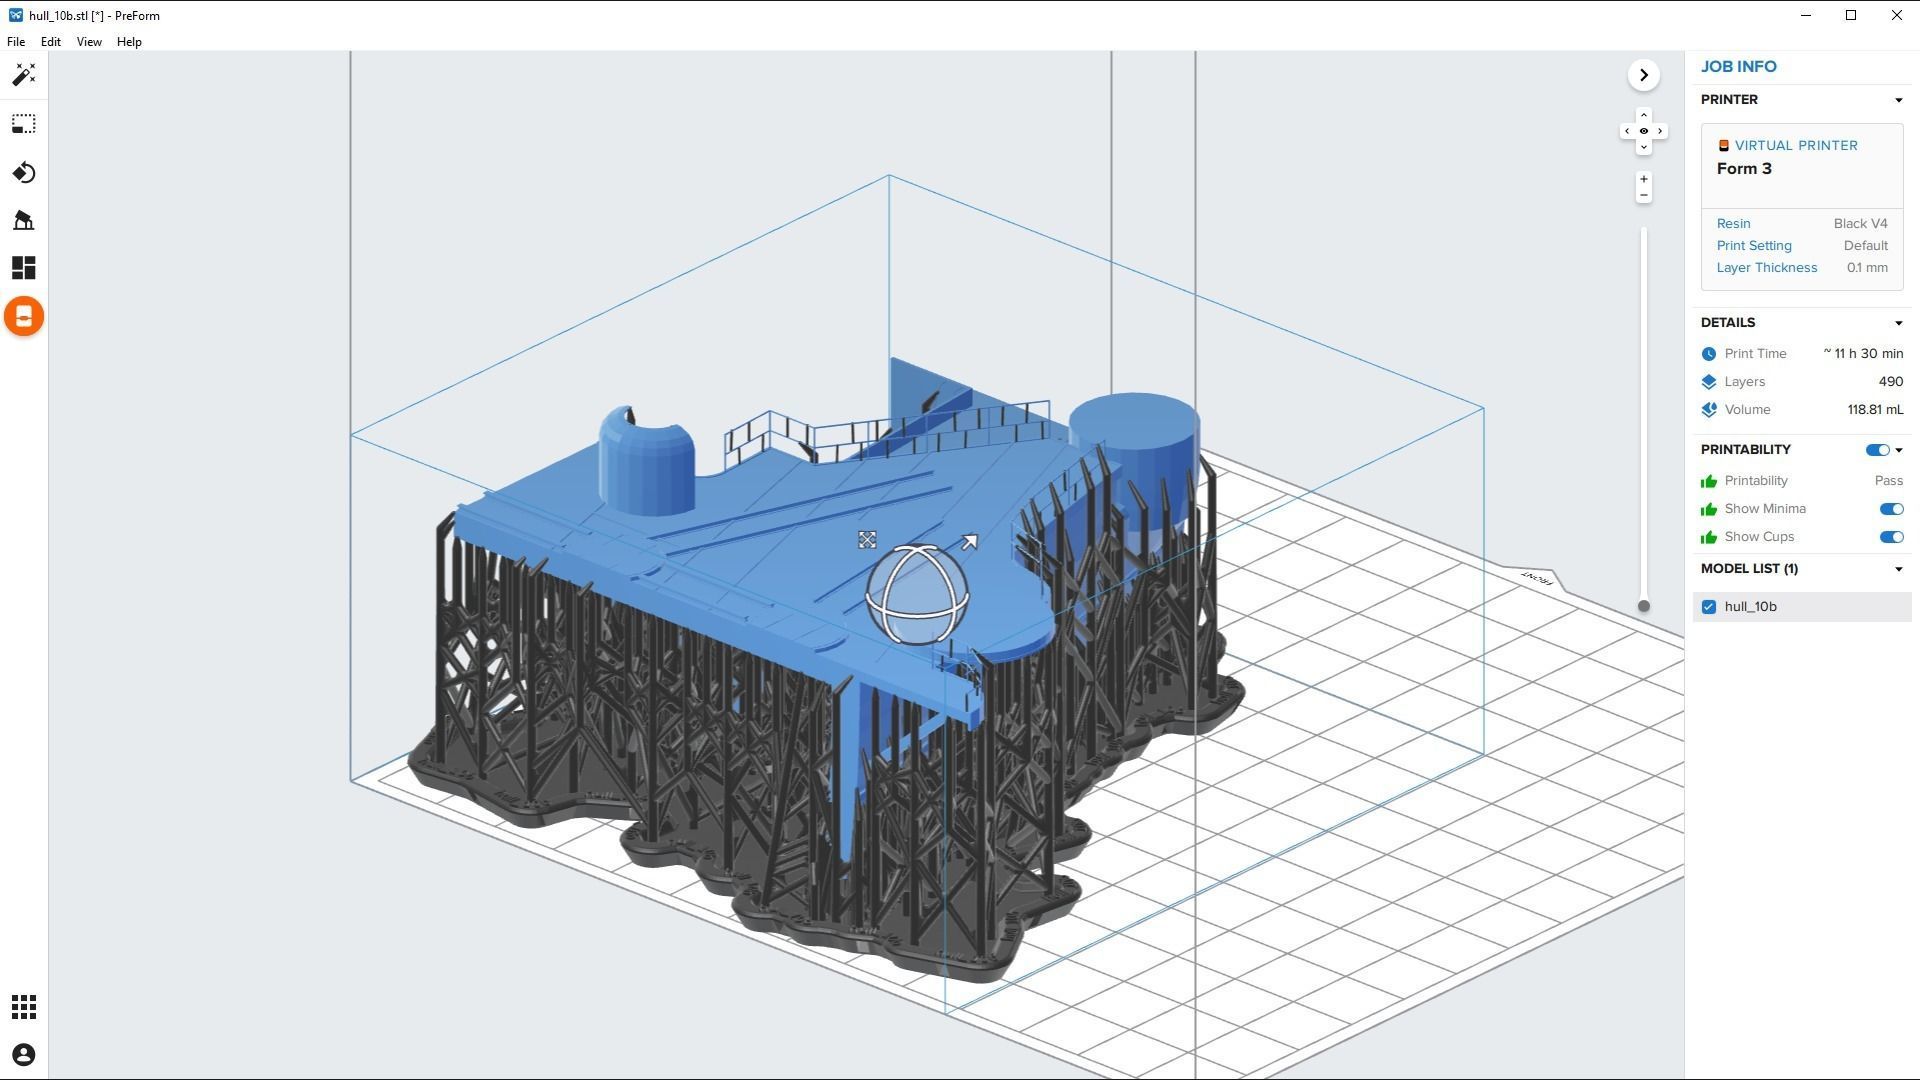Click the rotation sphere manipulator

coord(917,594)
